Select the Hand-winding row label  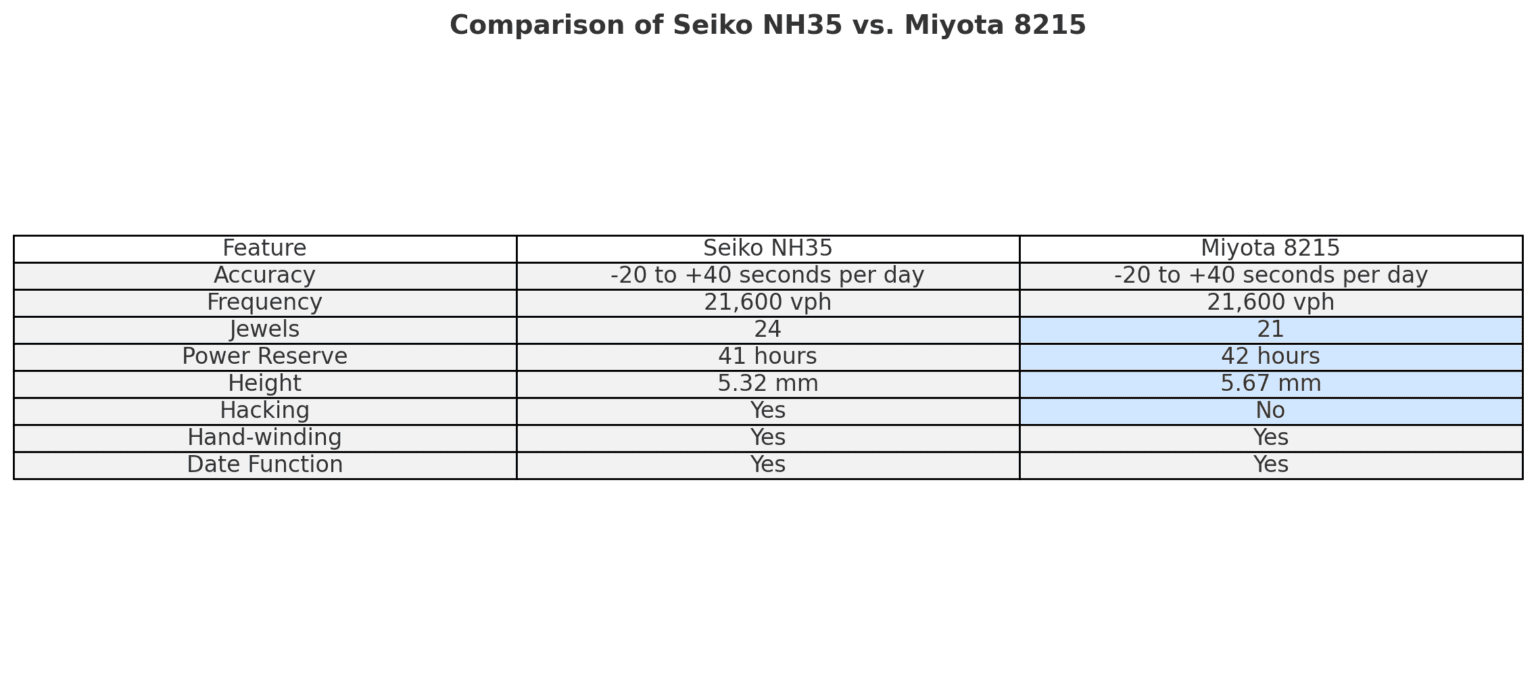pyautogui.click(x=264, y=437)
